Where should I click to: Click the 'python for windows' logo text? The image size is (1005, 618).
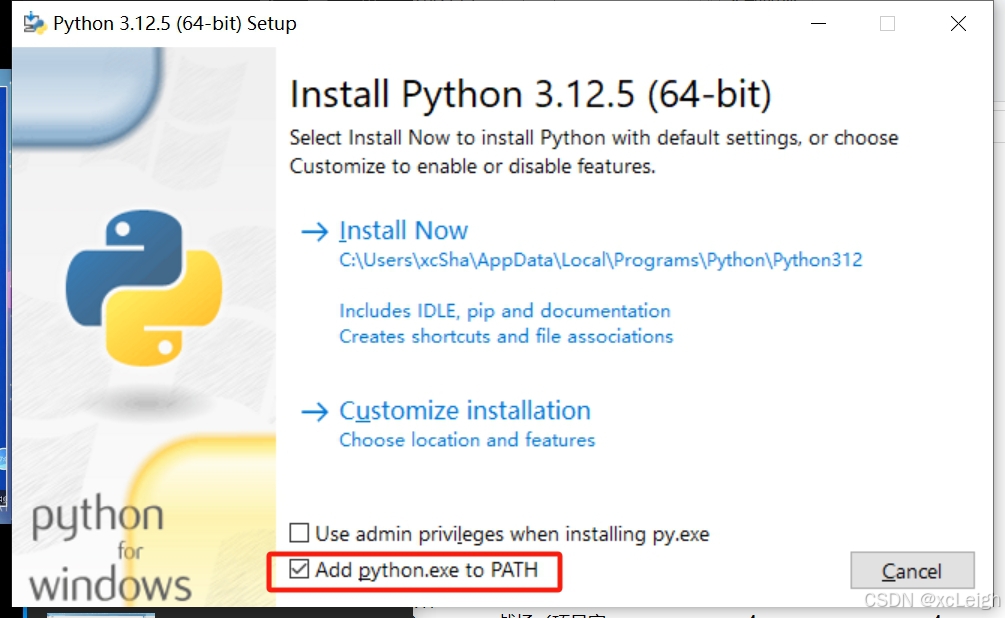click(x=110, y=549)
